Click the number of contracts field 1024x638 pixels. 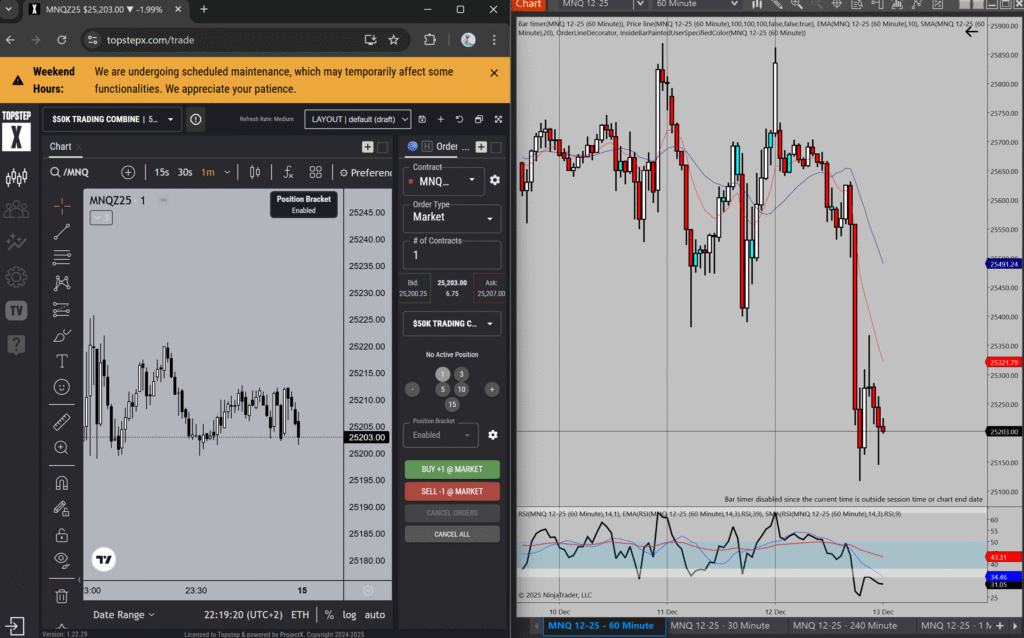tap(451, 255)
